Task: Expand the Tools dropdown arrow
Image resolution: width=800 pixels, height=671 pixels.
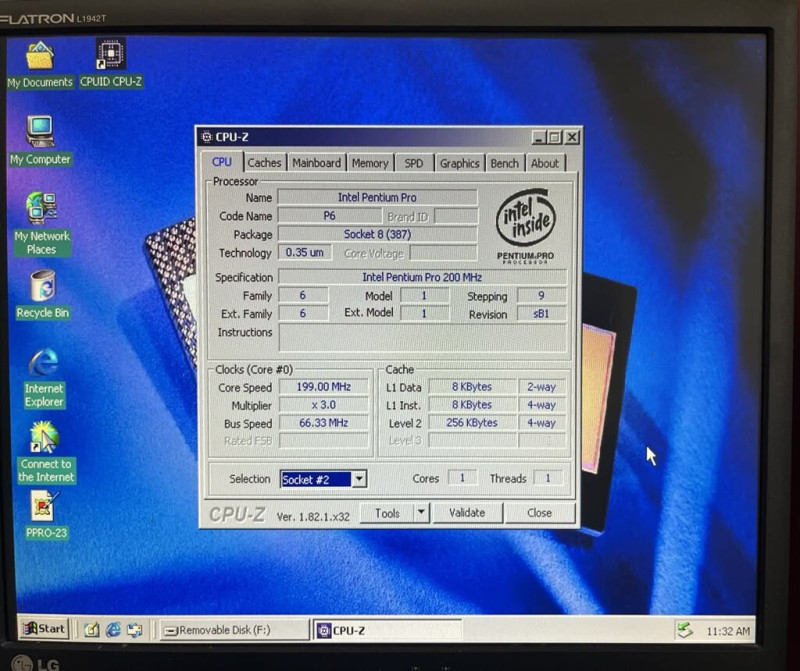Action: (x=421, y=512)
